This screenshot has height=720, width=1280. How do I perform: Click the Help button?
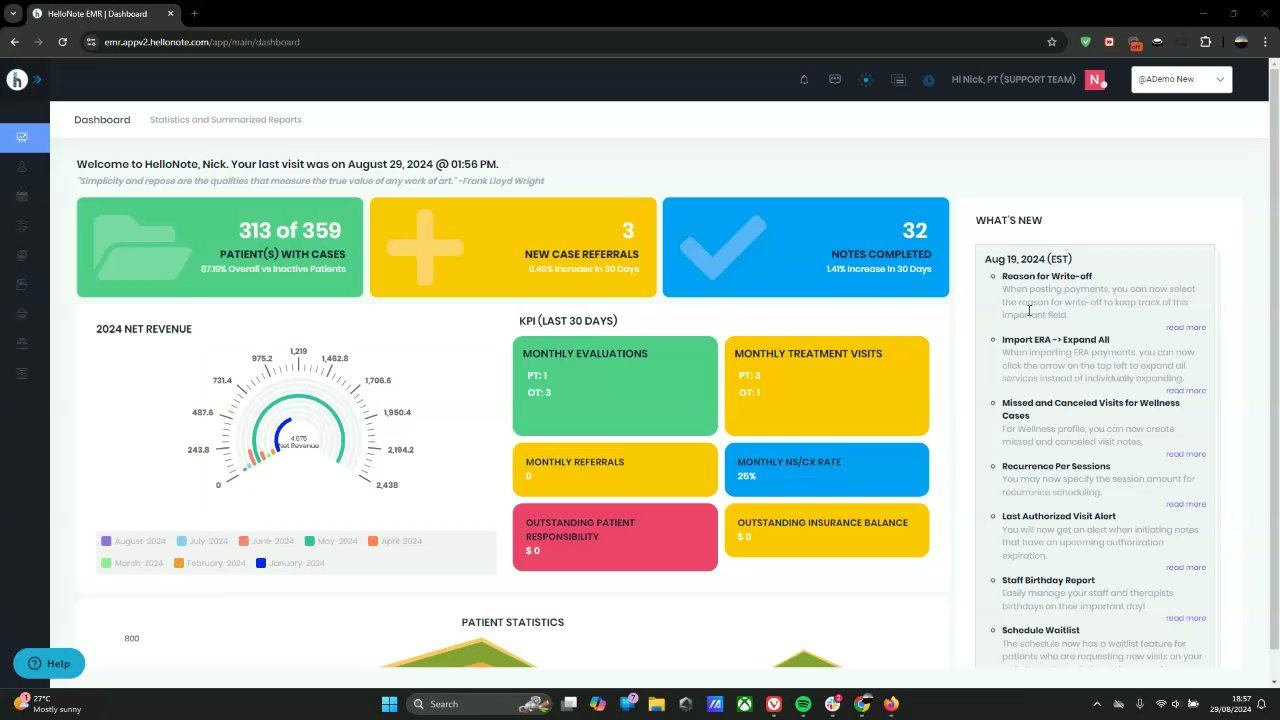click(x=49, y=663)
